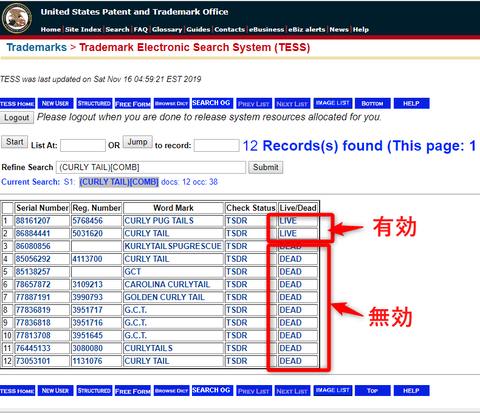Open word mark GCT
The image size is (480, 413).
[x=133, y=272]
